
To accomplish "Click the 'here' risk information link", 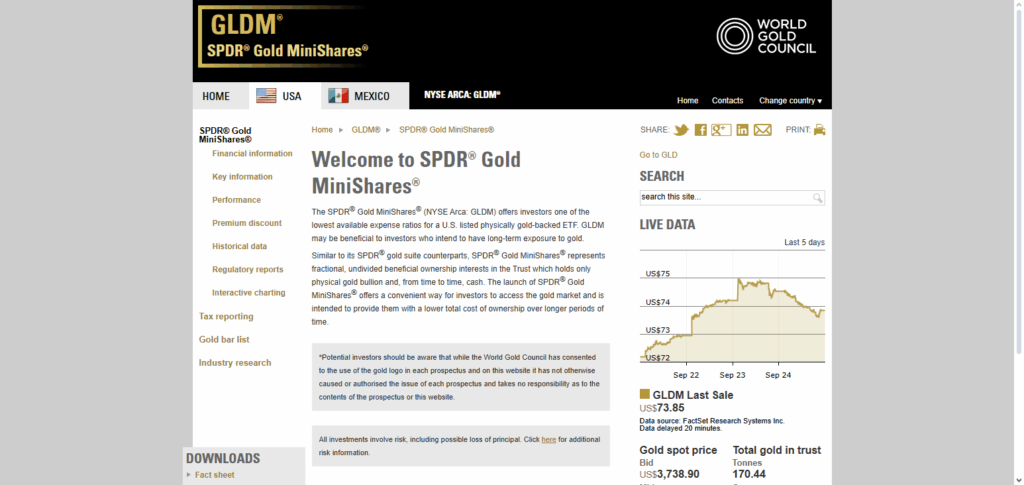I will [549, 440].
